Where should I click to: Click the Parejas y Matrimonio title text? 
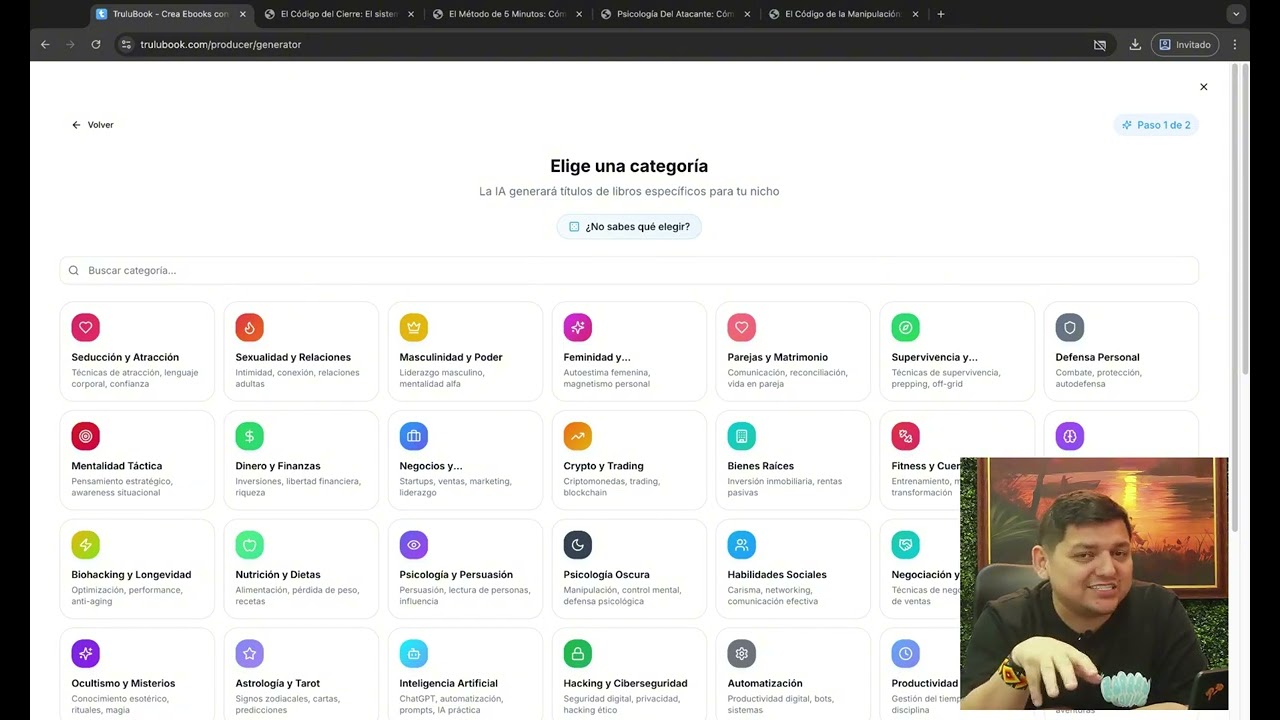pyautogui.click(x=777, y=357)
